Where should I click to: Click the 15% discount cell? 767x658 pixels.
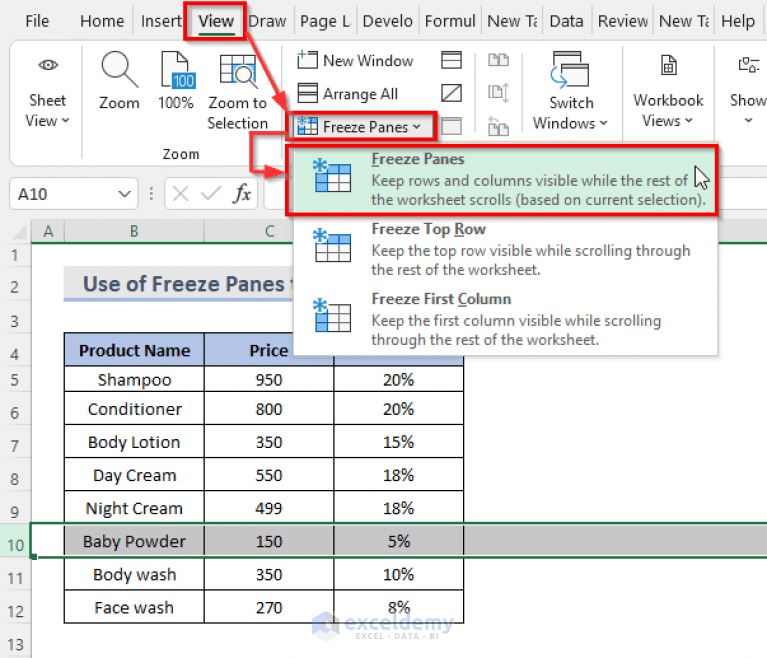click(398, 442)
